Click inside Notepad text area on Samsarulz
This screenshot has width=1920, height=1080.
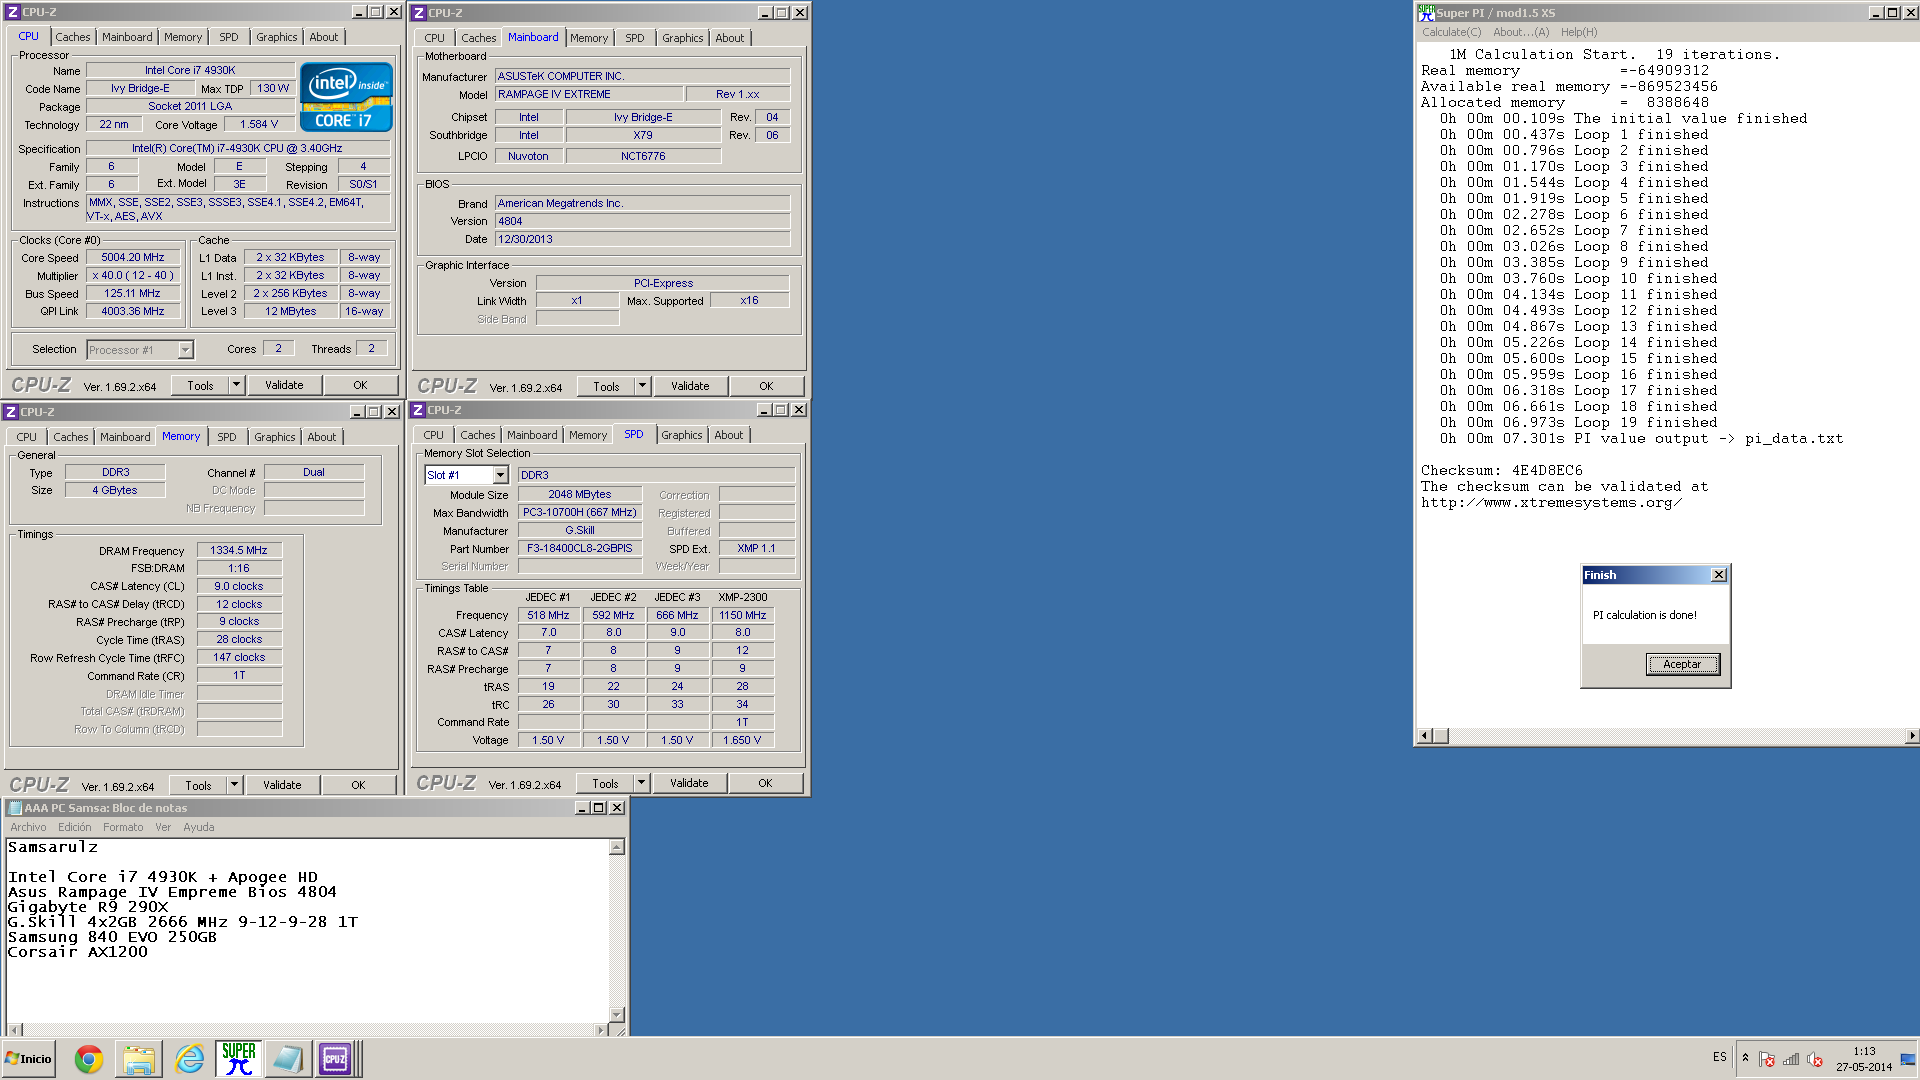pos(53,847)
